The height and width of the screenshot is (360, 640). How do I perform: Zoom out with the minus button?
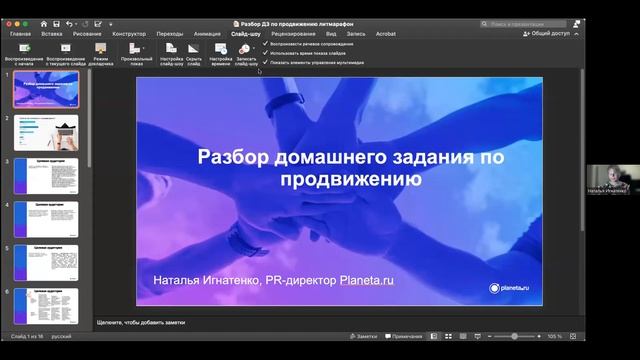tap(489, 336)
